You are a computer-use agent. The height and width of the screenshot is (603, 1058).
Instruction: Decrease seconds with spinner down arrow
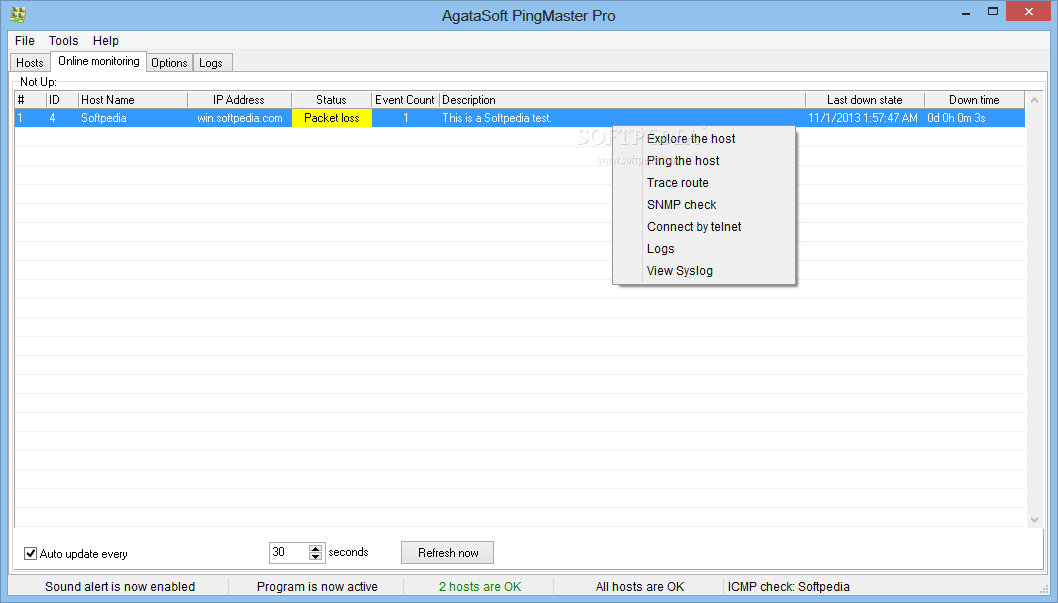[x=316, y=557]
